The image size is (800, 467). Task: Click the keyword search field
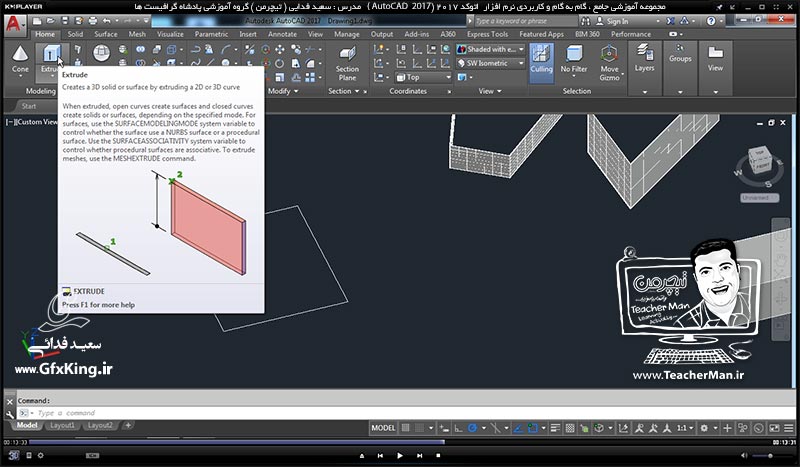coord(526,21)
